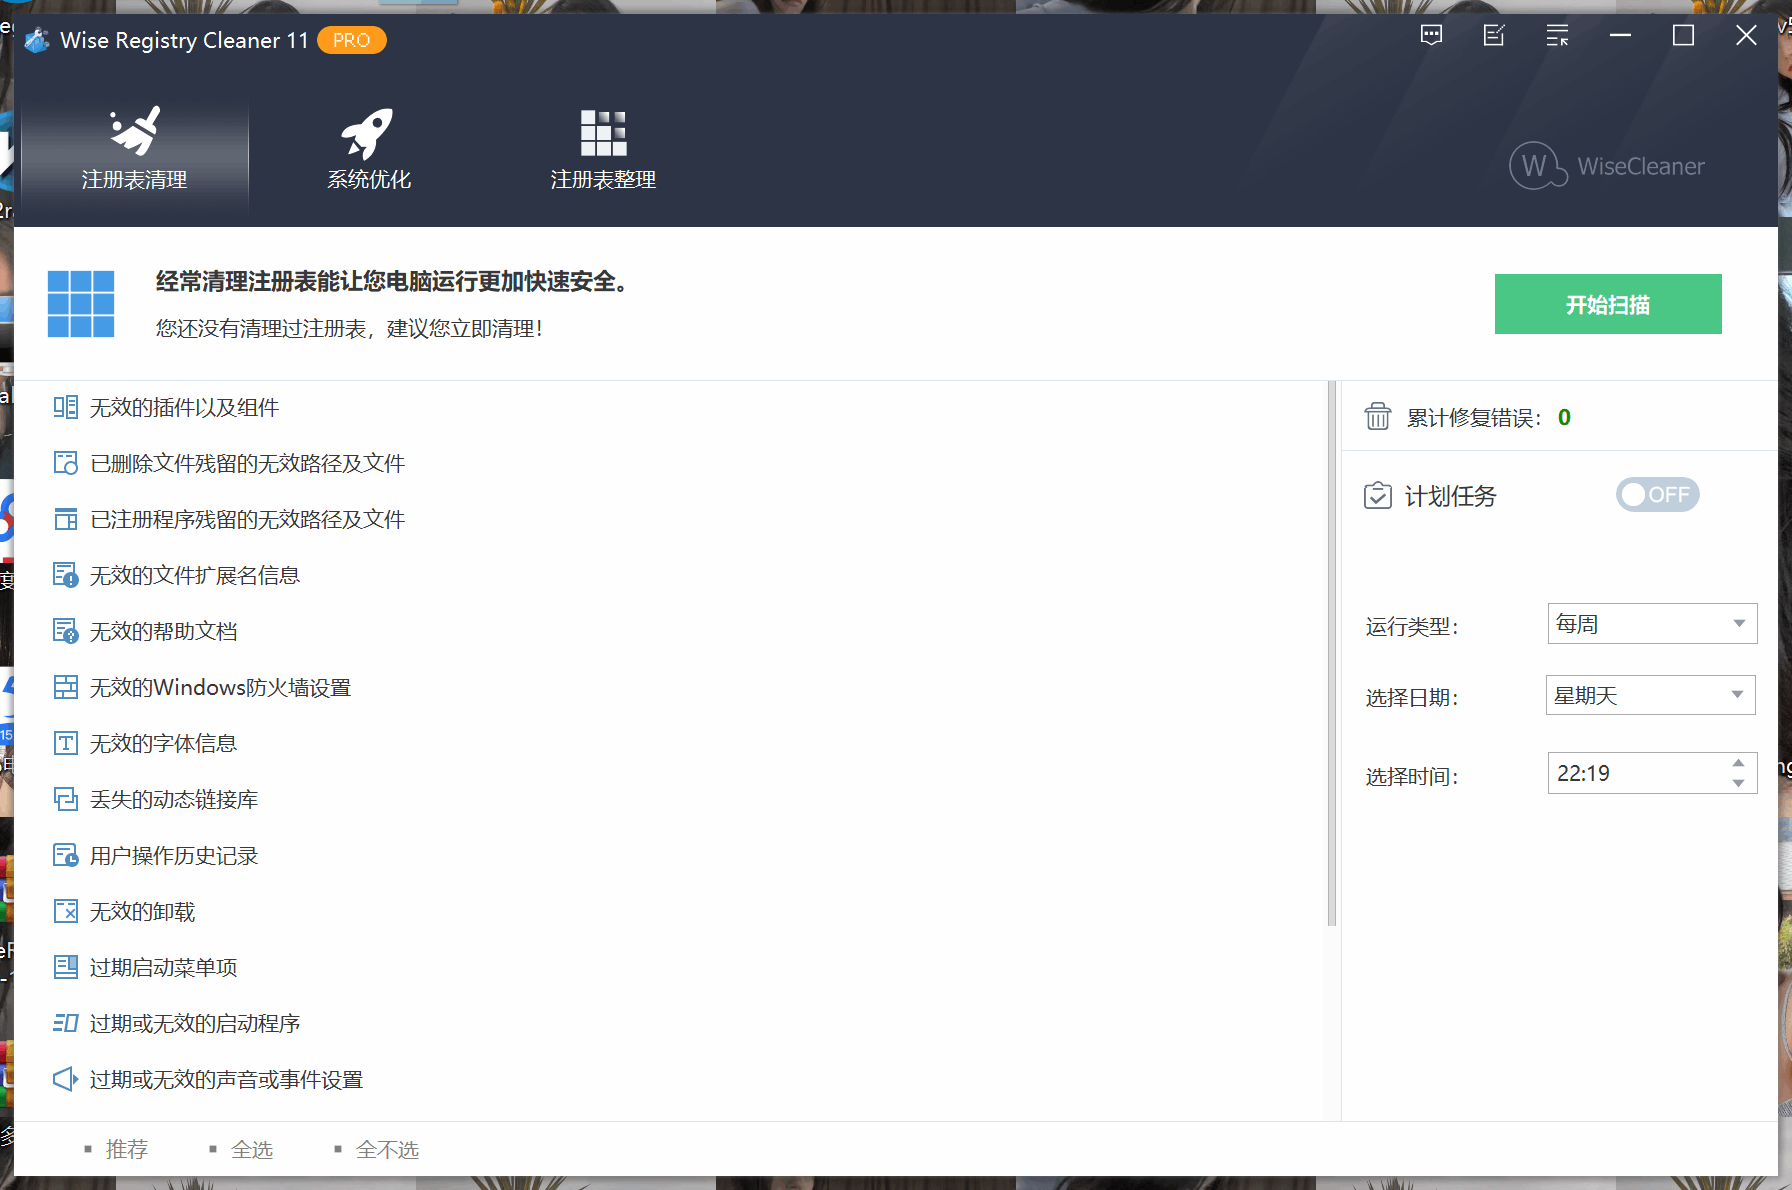Image resolution: width=1792 pixels, height=1190 pixels.
Task: Select the 无效的字体信息 text
Action: click(163, 744)
